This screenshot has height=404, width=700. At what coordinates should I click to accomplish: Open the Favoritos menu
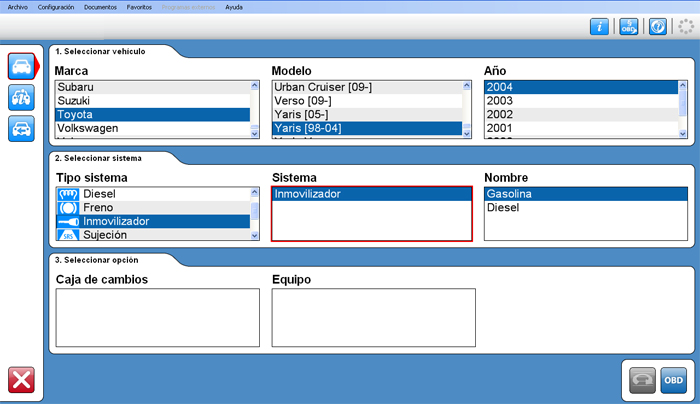coord(139,7)
